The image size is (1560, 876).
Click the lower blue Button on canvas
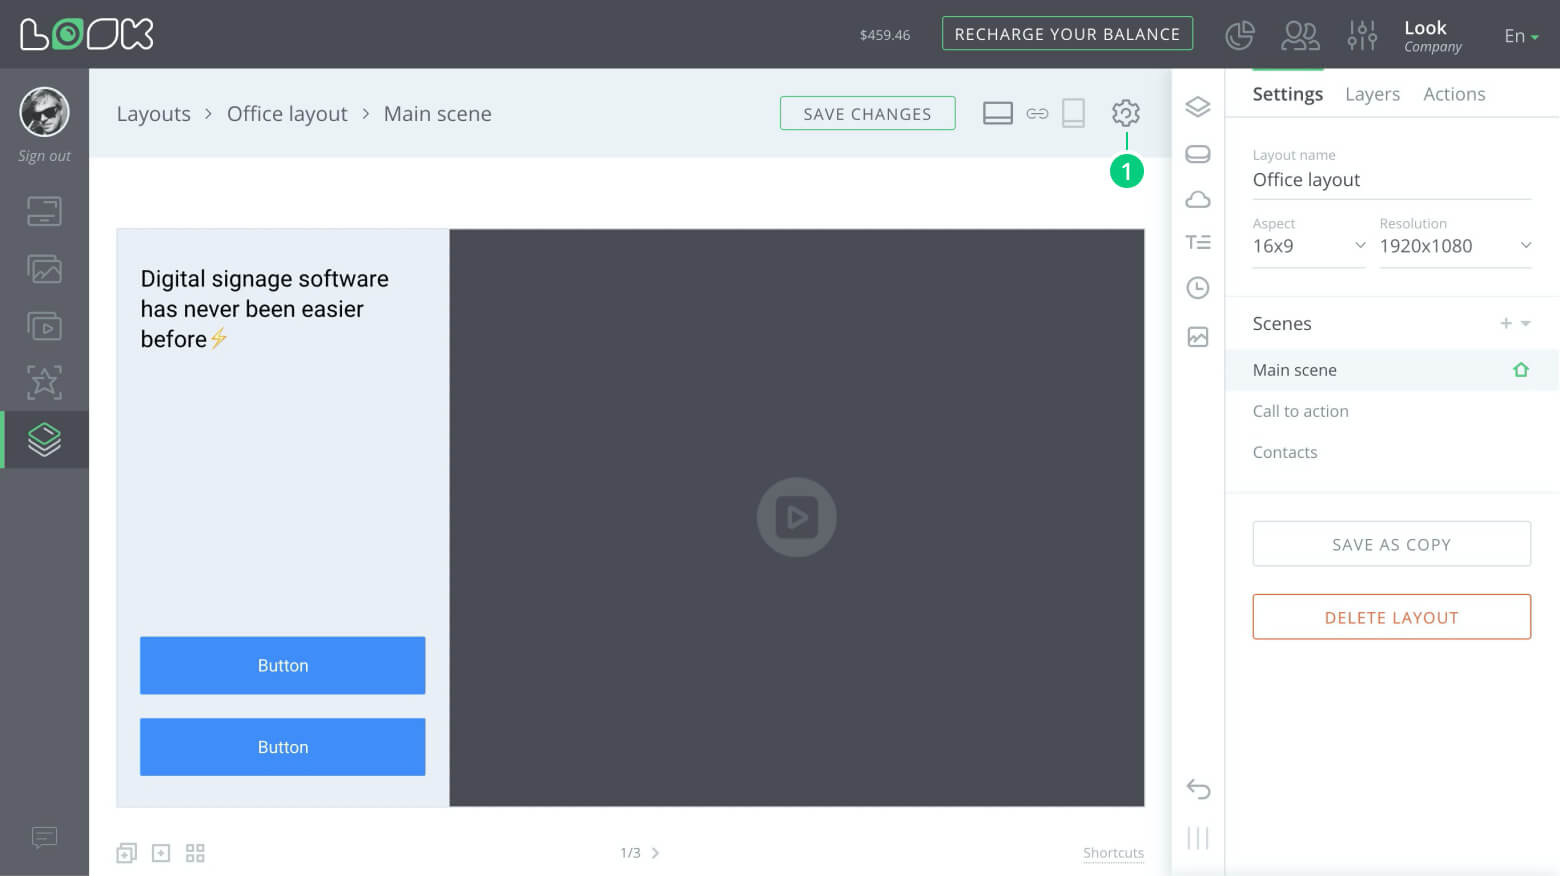pos(282,747)
